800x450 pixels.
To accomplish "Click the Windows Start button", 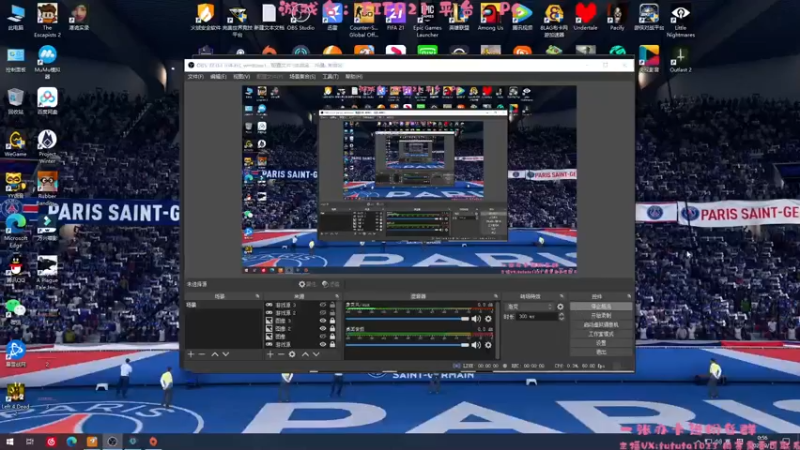I will pyautogui.click(x=9, y=441).
